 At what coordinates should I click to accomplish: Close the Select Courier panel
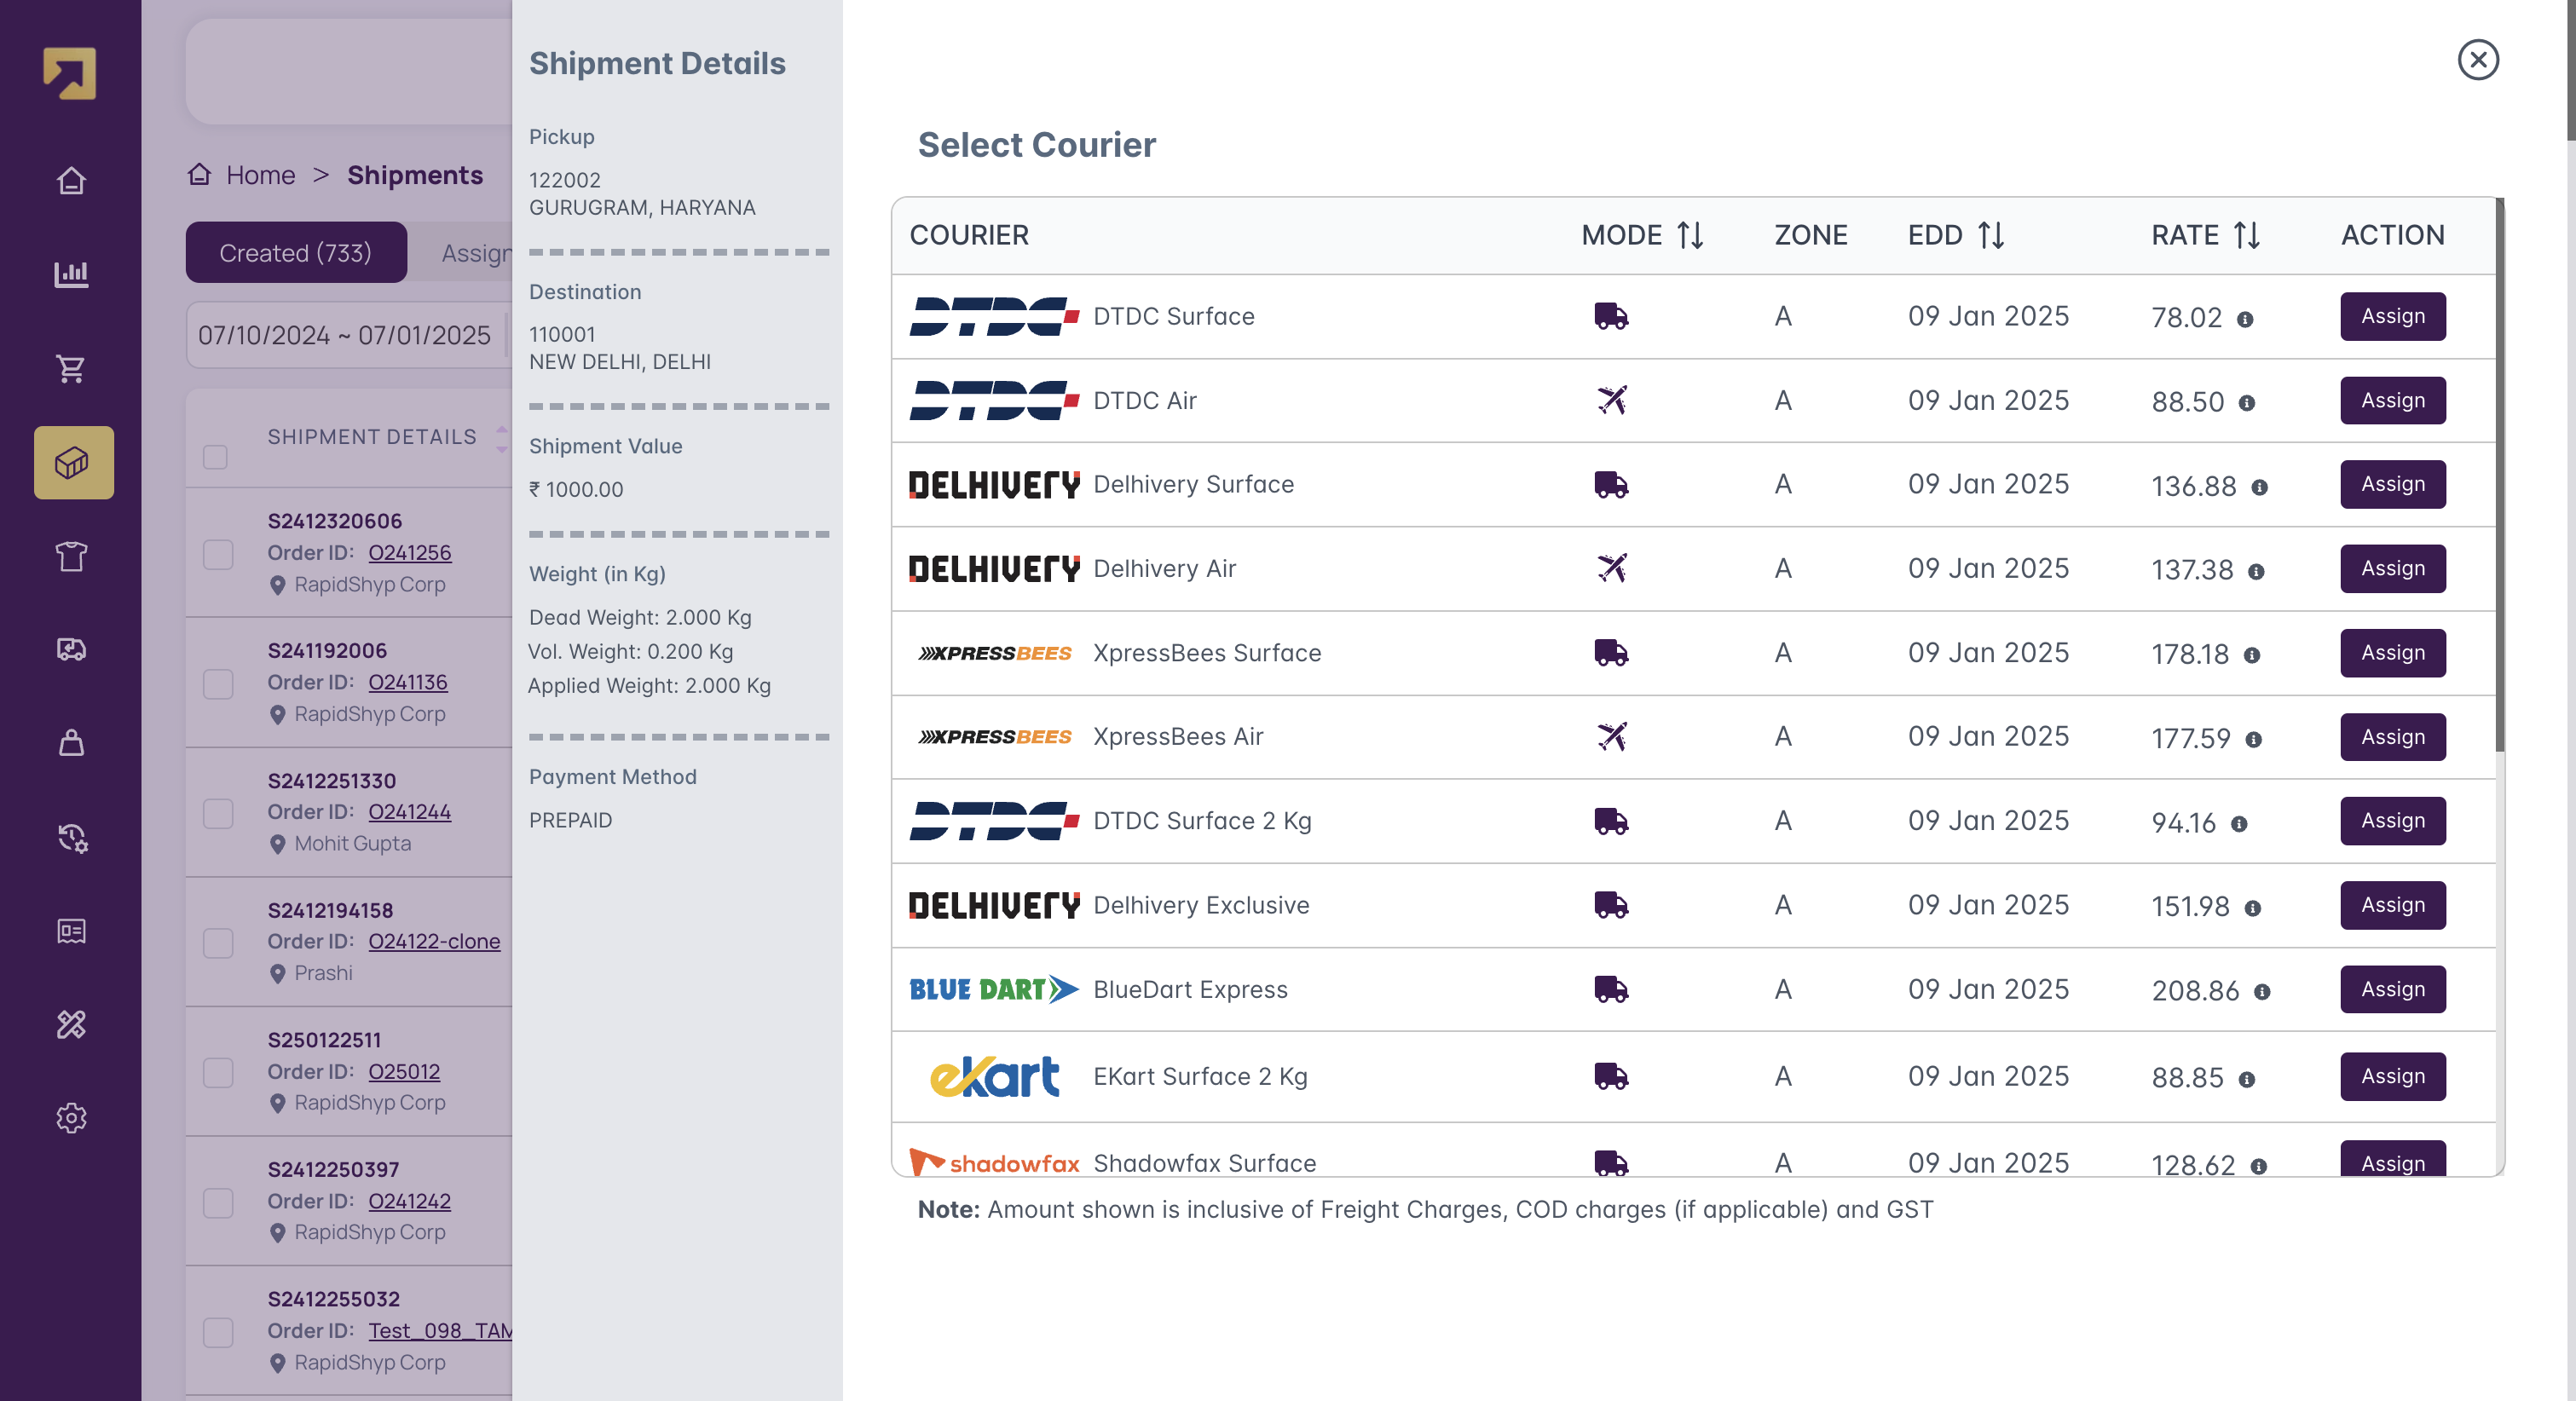(2478, 60)
